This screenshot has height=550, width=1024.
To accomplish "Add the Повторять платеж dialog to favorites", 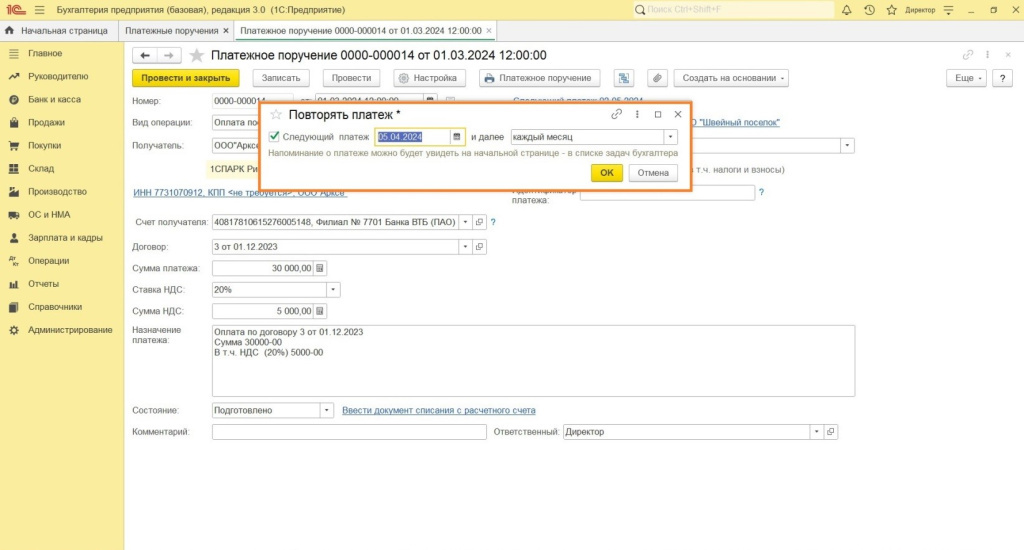I will [276, 115].
